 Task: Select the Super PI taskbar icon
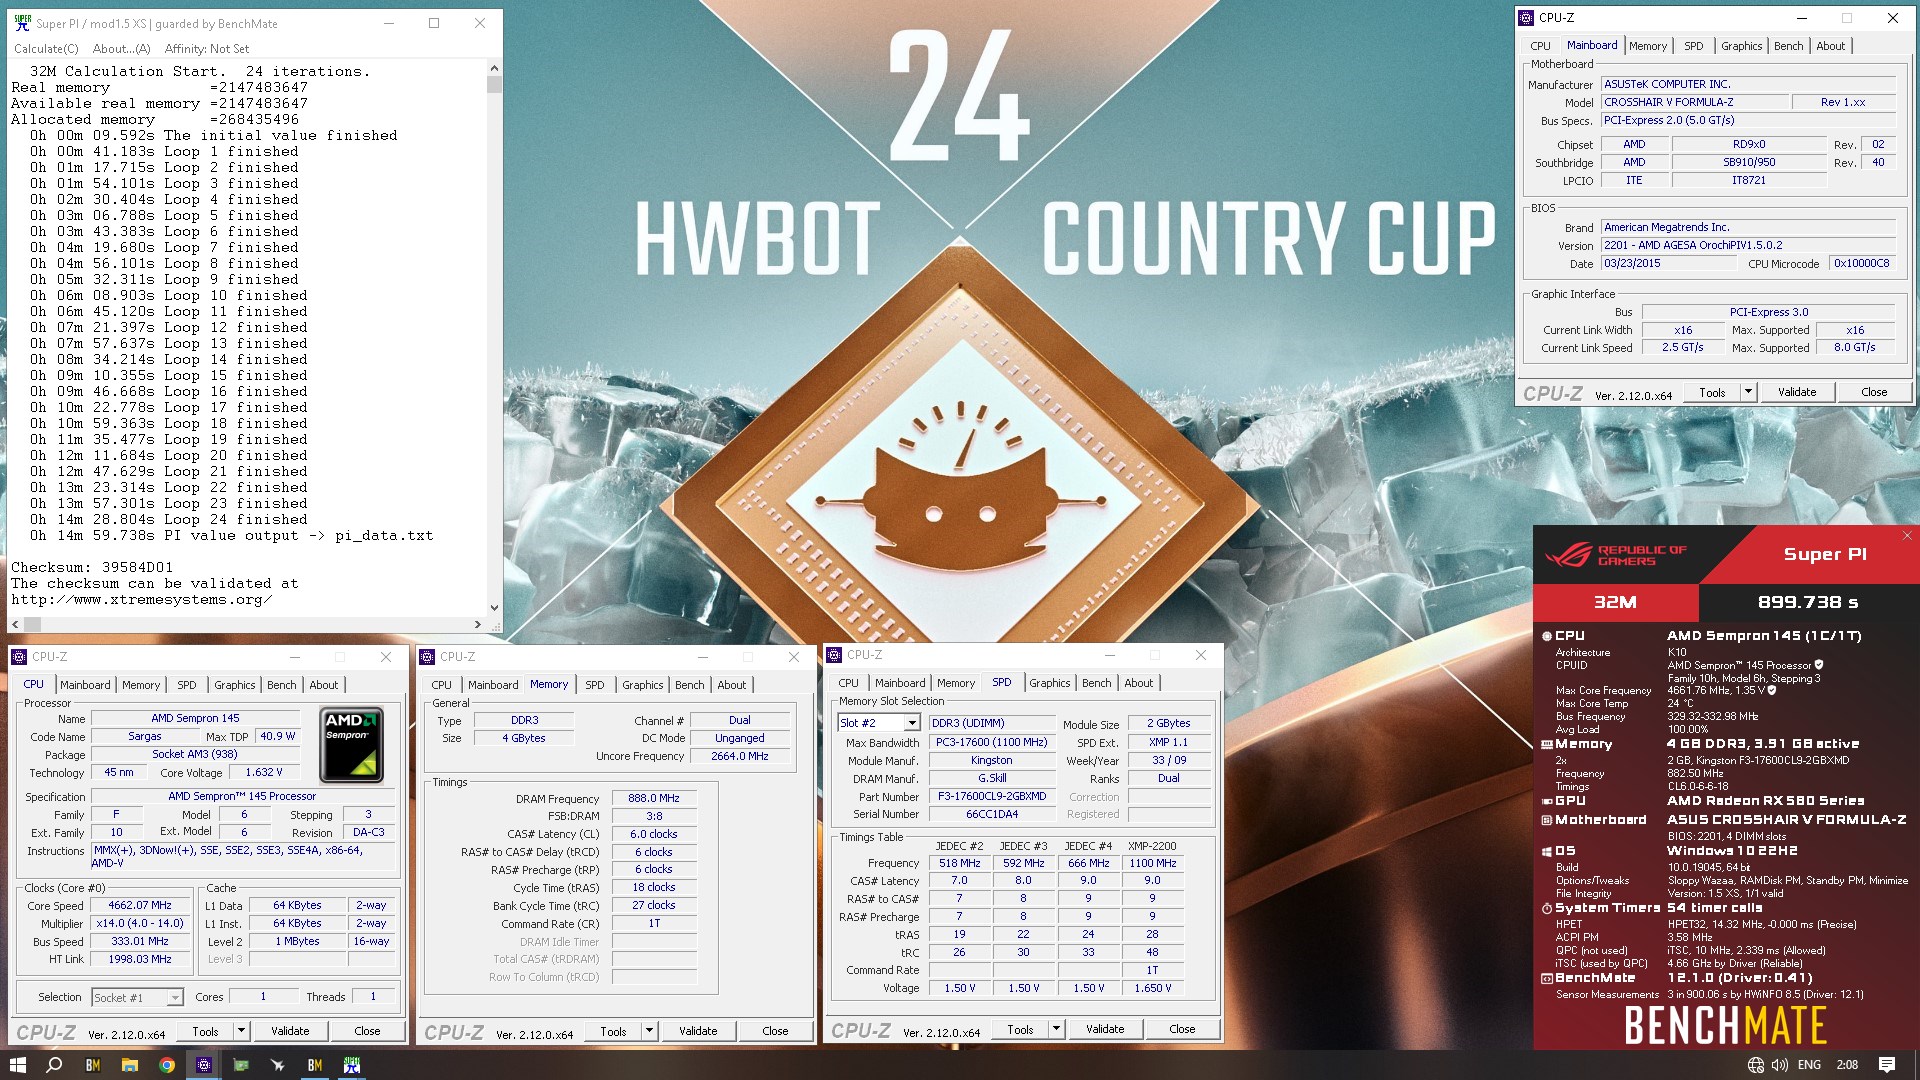coord(352,1065)
